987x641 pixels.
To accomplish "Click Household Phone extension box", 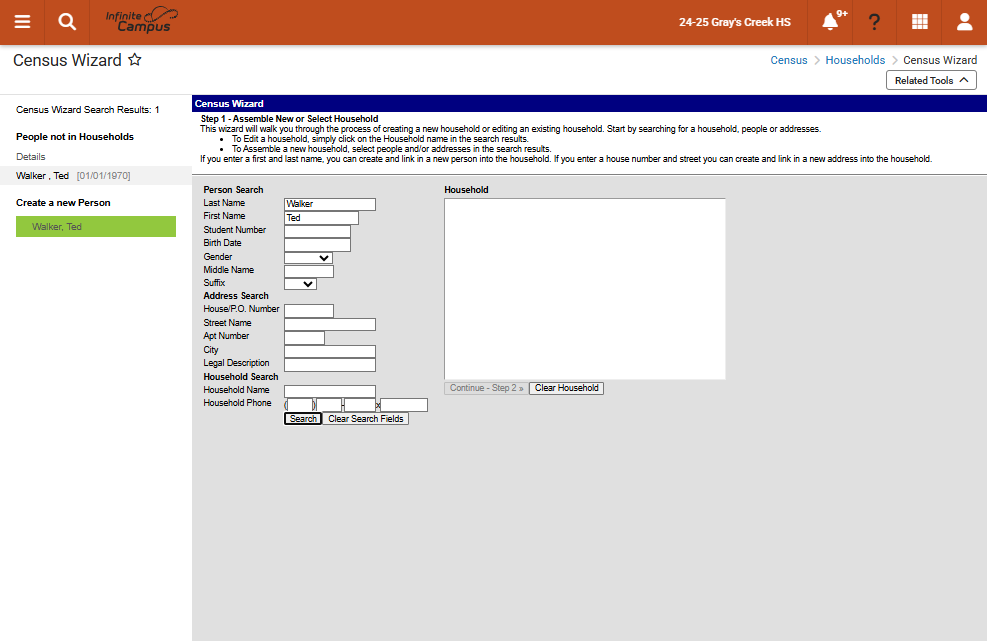I will coord(404,405).
